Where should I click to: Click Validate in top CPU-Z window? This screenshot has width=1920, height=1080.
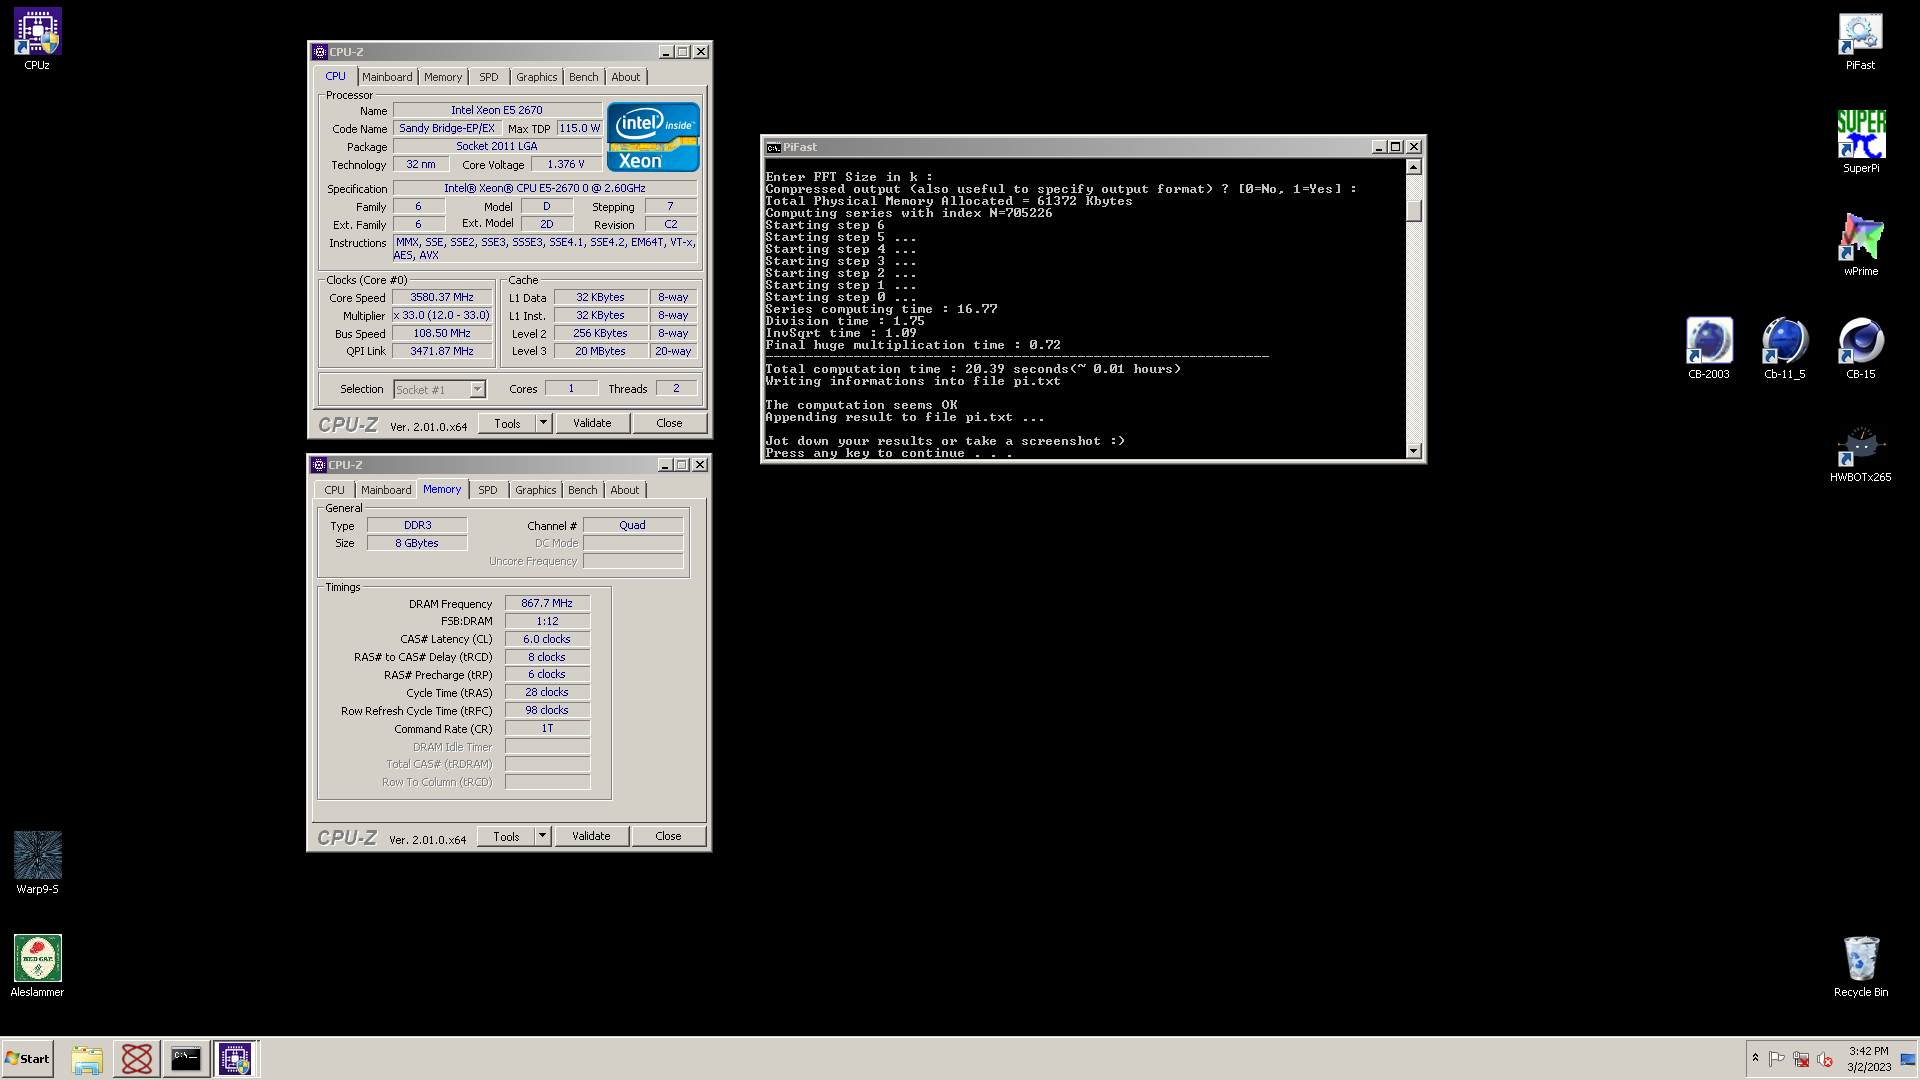point(592,423)
